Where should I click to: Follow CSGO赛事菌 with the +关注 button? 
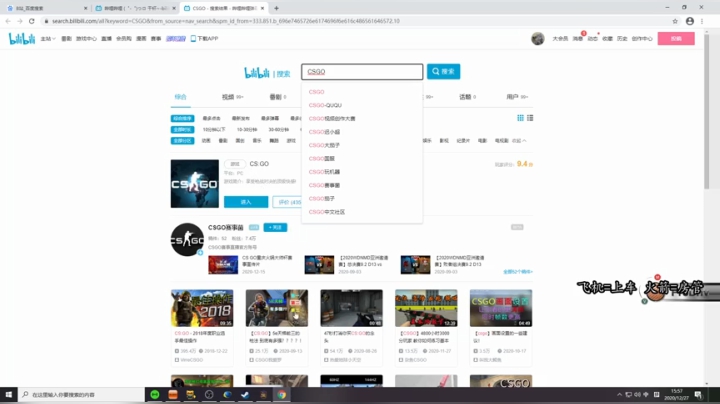coord(275,227)
